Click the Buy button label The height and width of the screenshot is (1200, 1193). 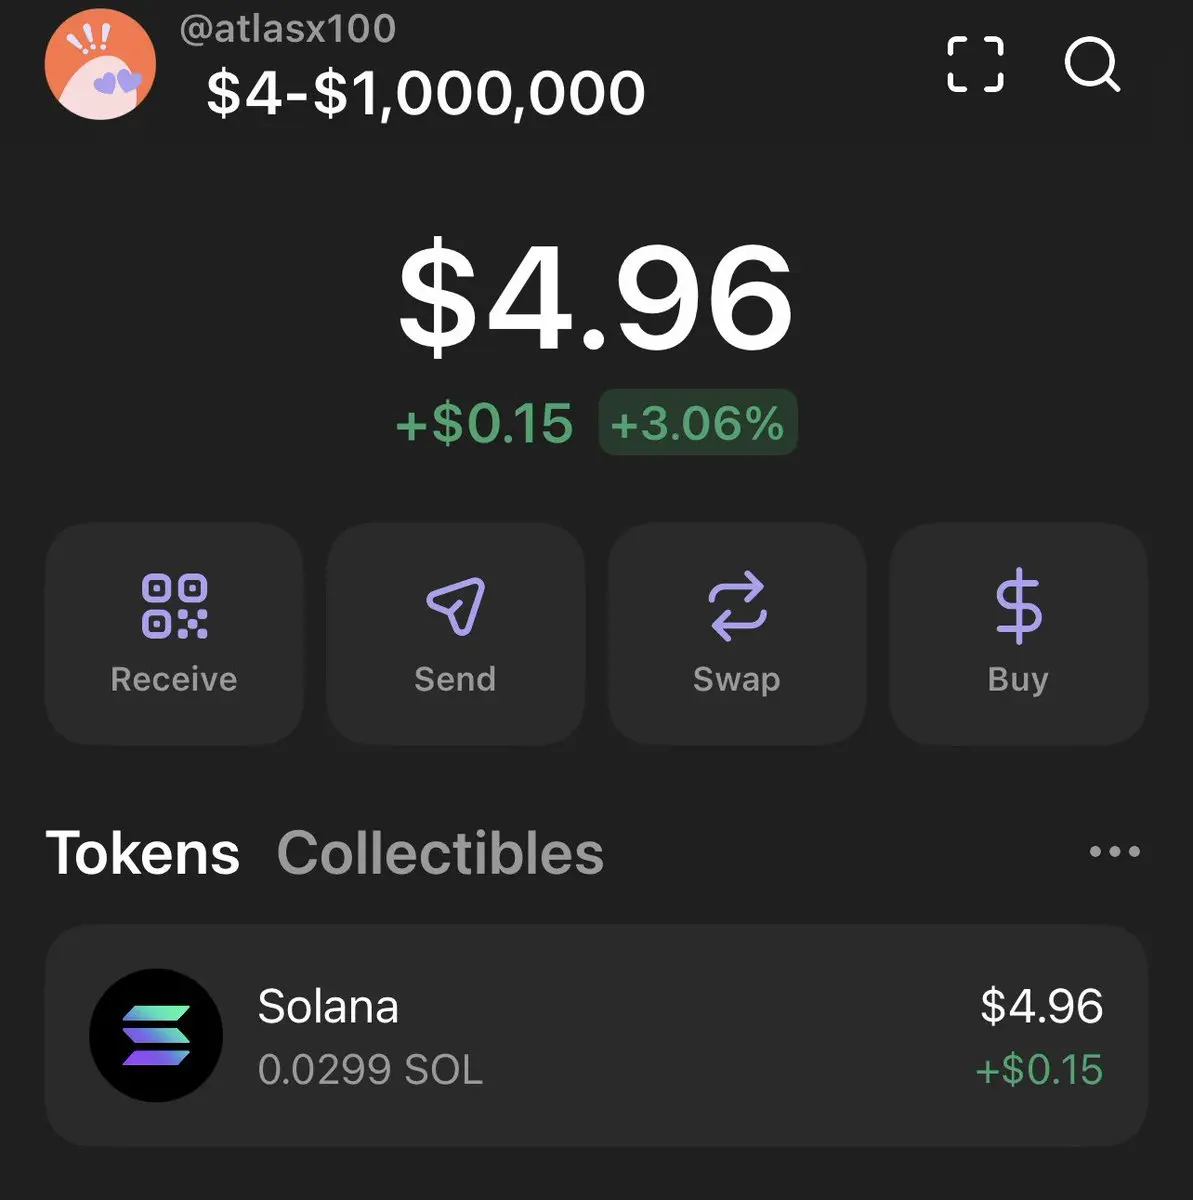[x=1018, y=680]
